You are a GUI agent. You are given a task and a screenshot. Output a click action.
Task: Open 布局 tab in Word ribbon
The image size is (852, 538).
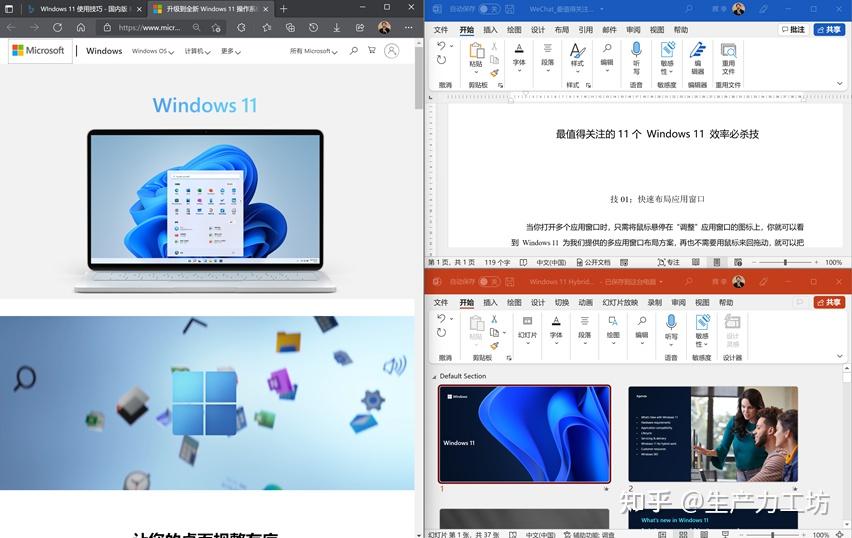click(562, 30)
